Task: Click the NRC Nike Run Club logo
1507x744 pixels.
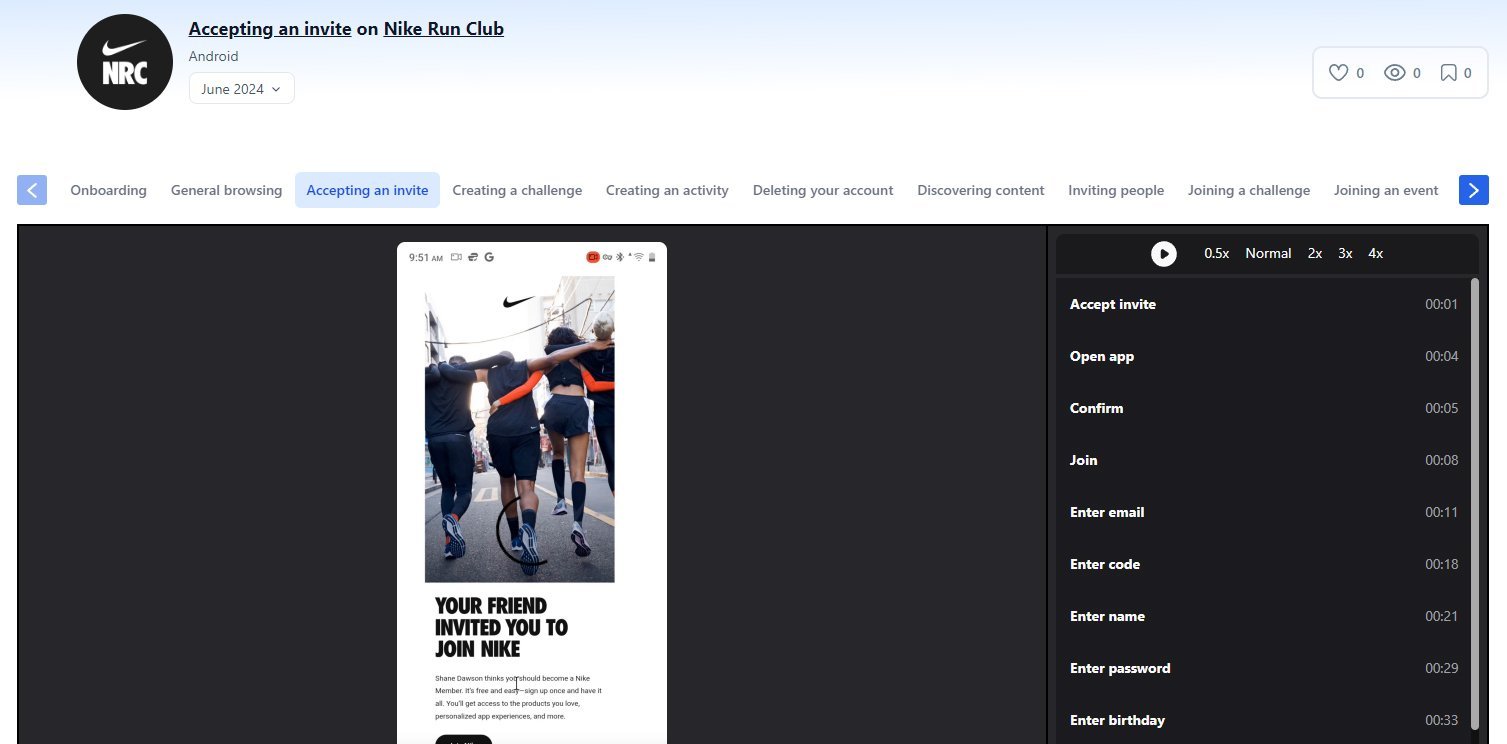Action: (125, 62)
